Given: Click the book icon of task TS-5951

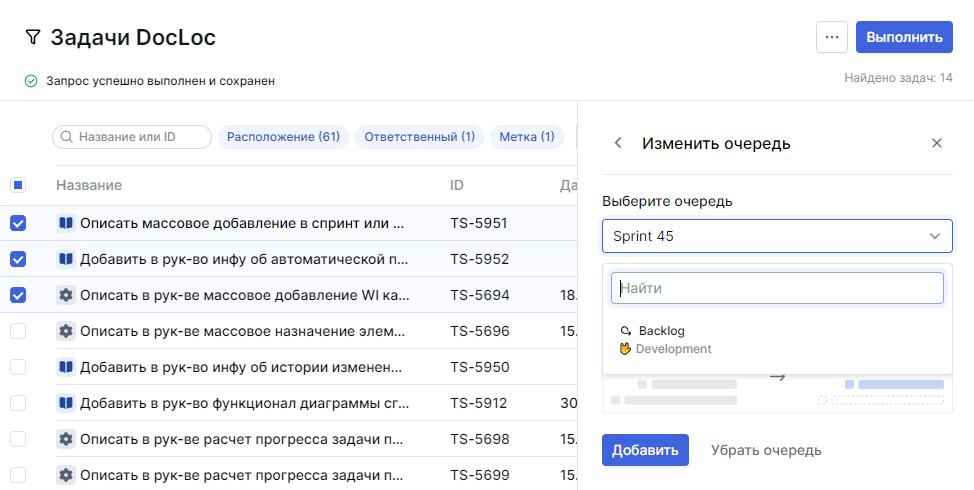Looking at the screenshot, I should (x=66, y=223).
